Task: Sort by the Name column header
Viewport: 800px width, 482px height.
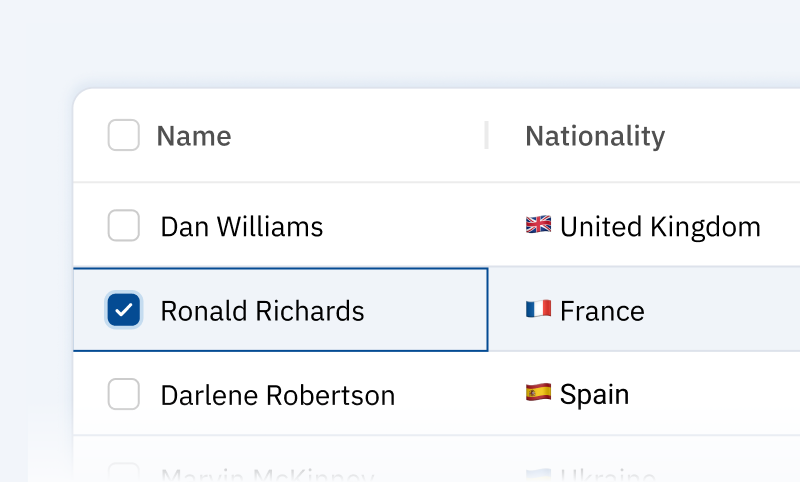Action: [194, 136]
